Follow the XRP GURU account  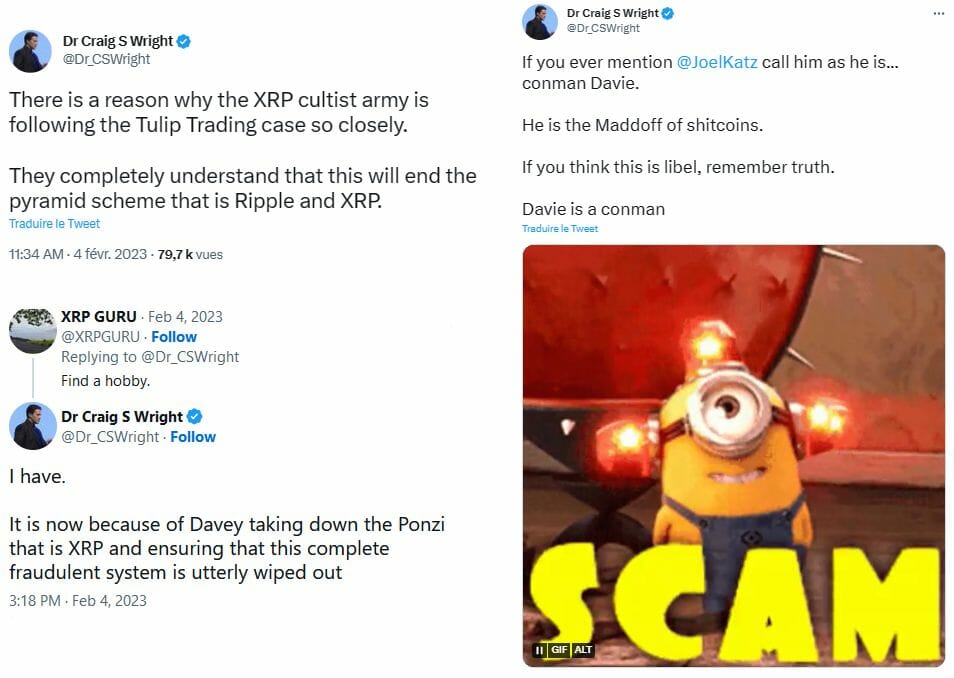click(174, 337)
